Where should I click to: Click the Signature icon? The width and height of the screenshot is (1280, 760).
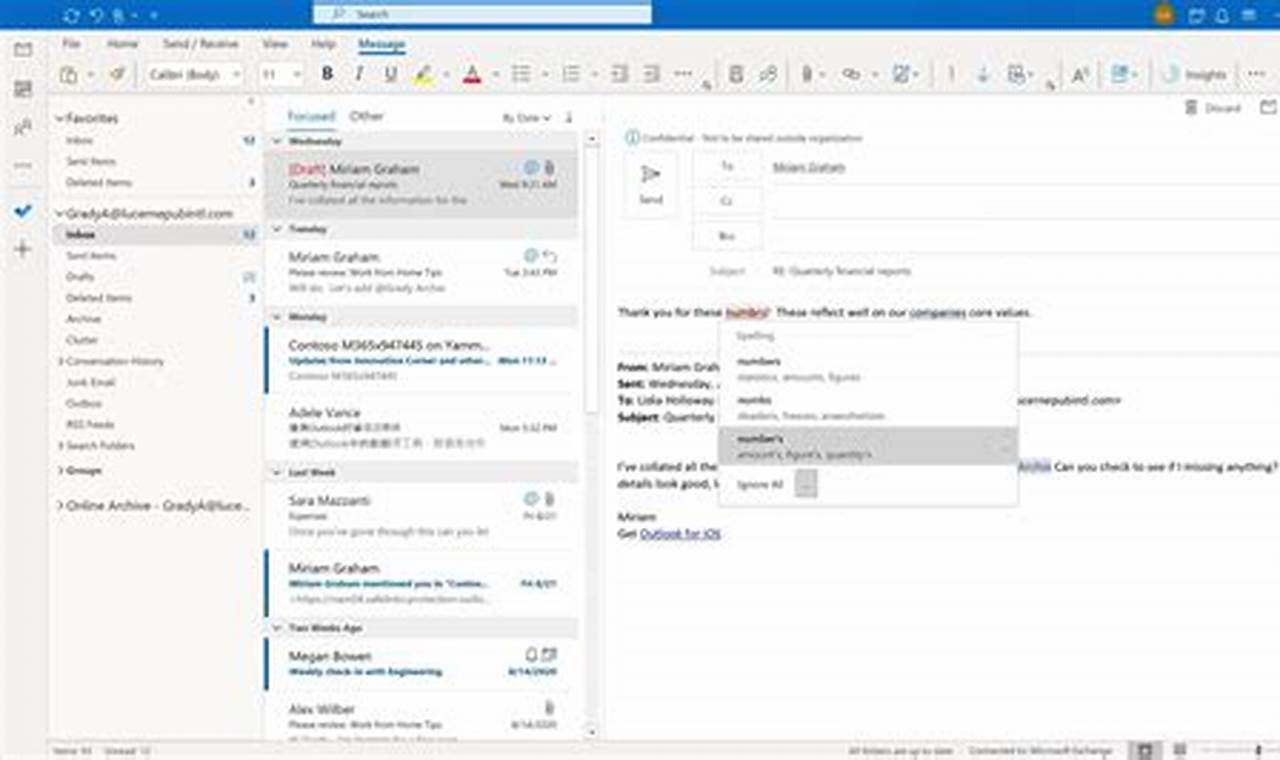(902, 75)
